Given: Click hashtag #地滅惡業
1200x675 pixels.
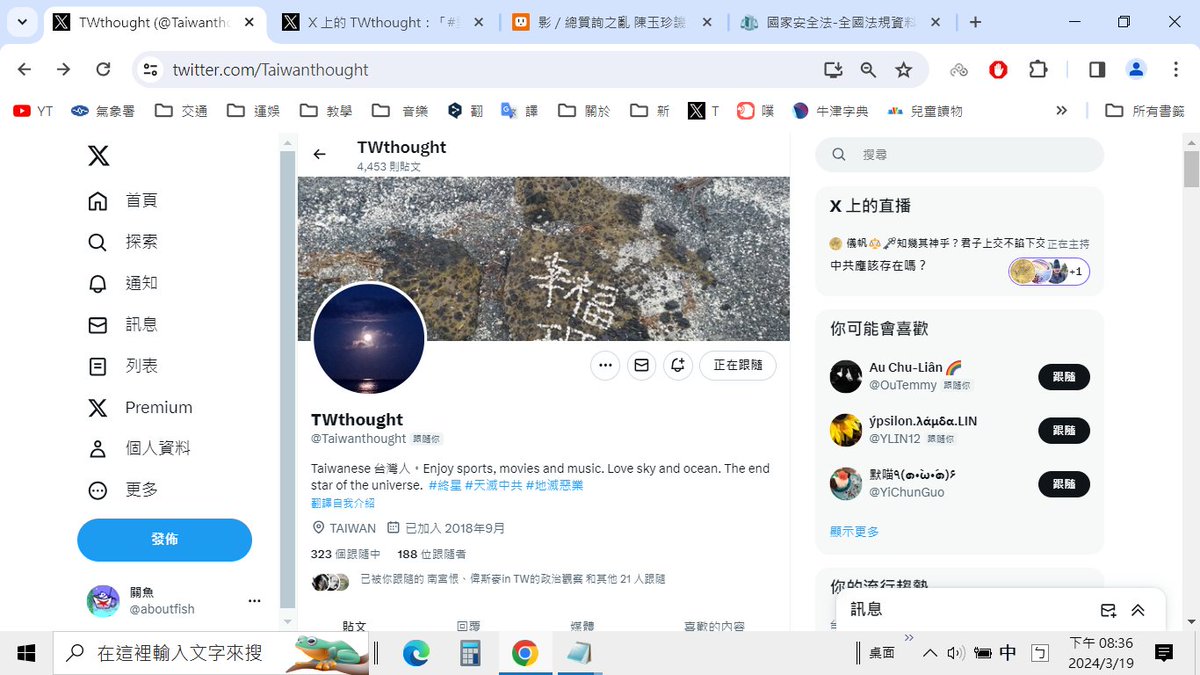Looking at the screenshot, I should [555, 486].
